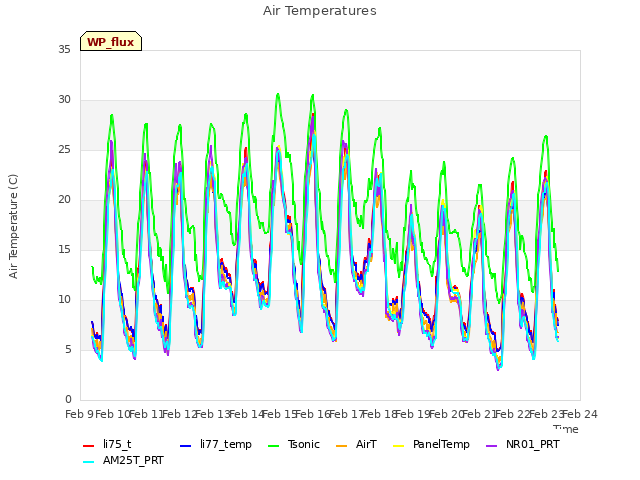Click the 0 y-axis tick label
The height and width of the screenshot is (480, 640).
[68, 400]
